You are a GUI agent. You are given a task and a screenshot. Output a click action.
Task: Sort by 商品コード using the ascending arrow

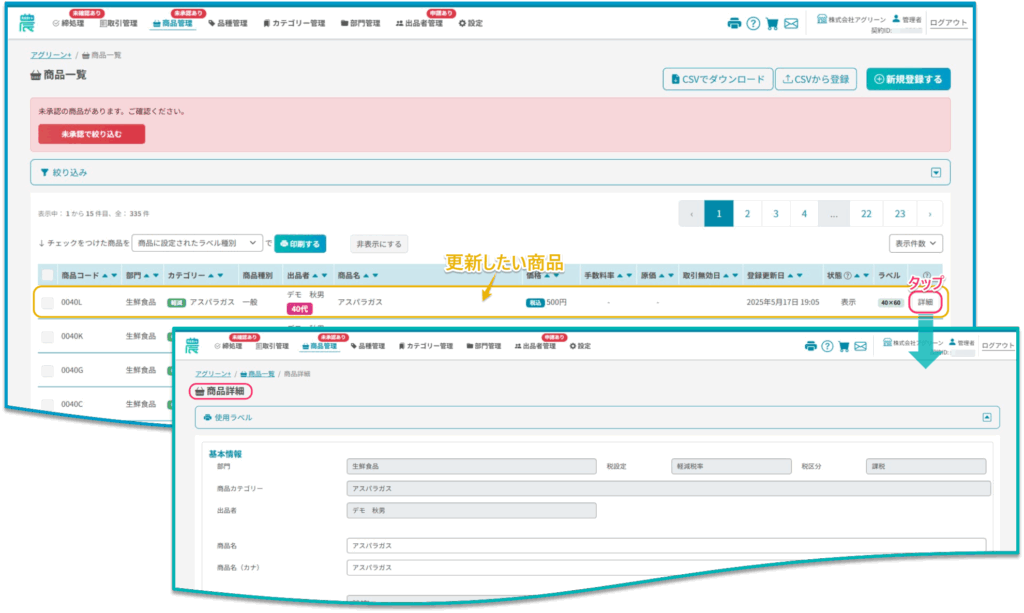pyautogui.click(x=105, y=275)
